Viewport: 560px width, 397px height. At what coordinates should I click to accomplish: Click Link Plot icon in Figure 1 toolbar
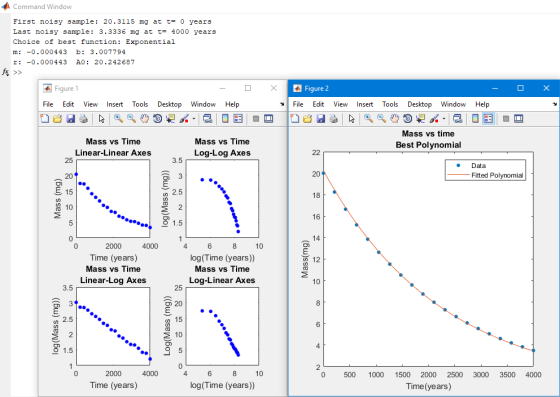208,119
